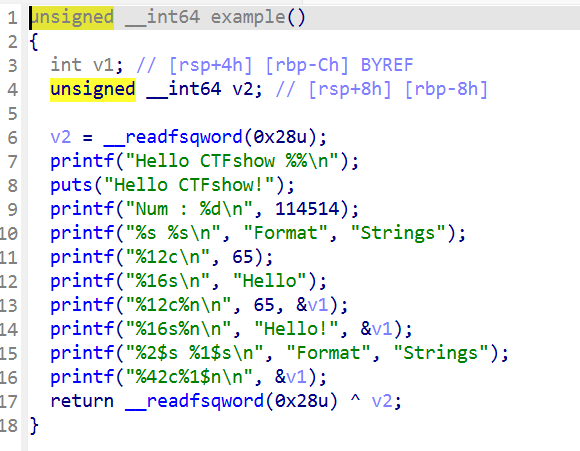This screenshot has width=580, height=451.
Task: Click the closing brace on line 18
Action: pos(34,425)
